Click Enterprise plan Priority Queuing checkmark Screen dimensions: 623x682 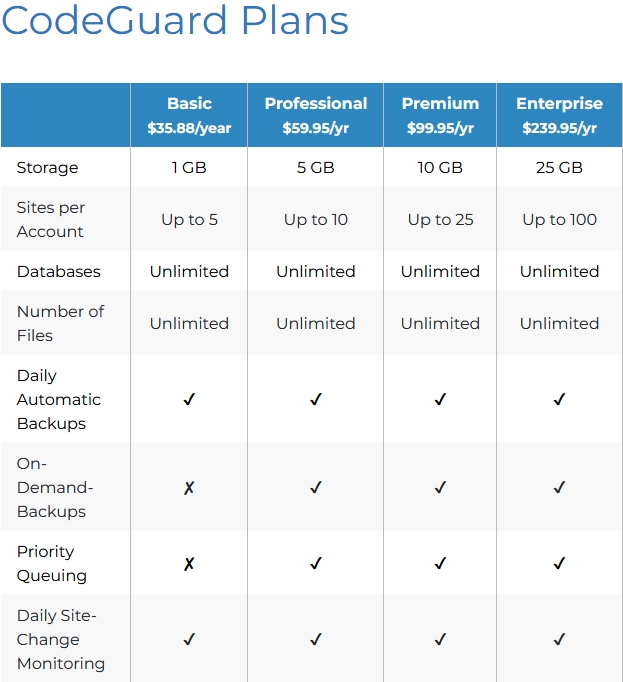[x=559, y=564]
